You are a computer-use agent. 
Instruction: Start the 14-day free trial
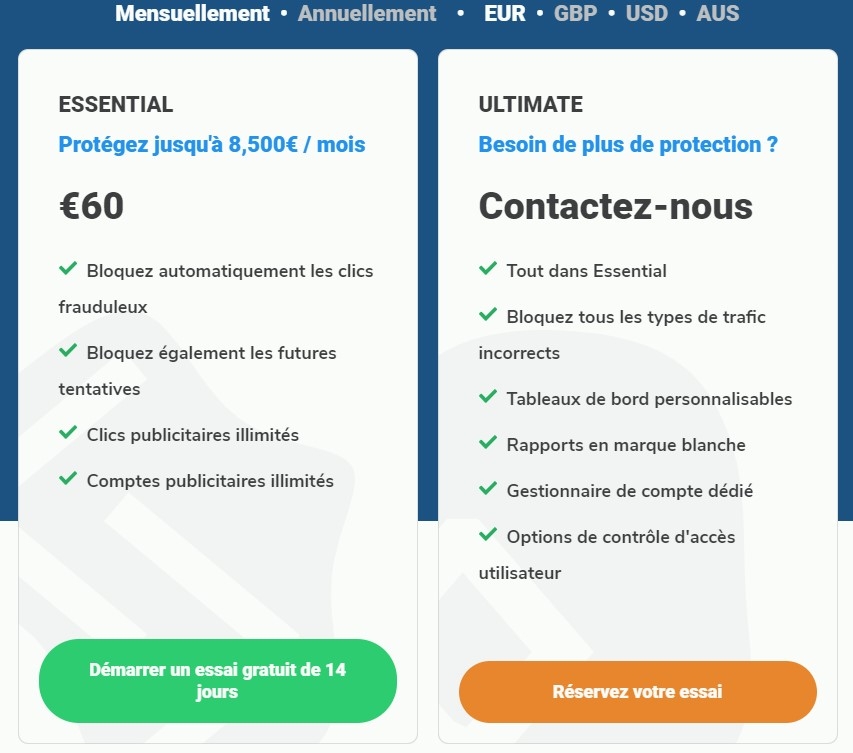217,680
